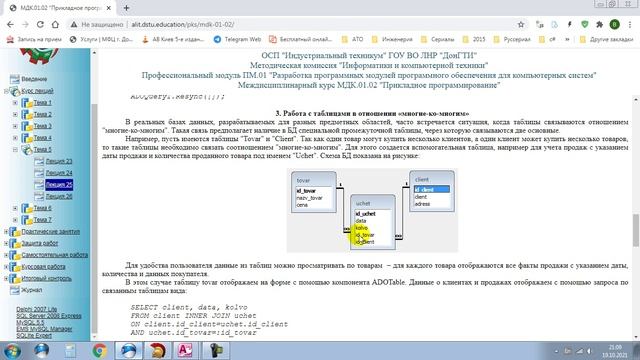Open the Access app in the taskbar
This screenshot has height=360, width=640.
point(185,351)
